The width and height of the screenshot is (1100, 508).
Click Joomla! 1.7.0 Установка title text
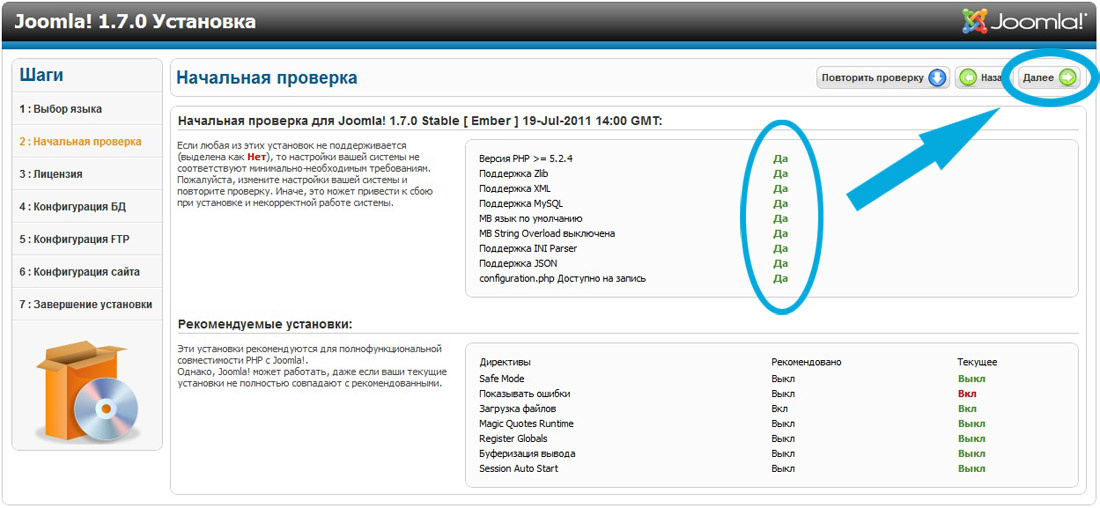[x=135, y=21]
